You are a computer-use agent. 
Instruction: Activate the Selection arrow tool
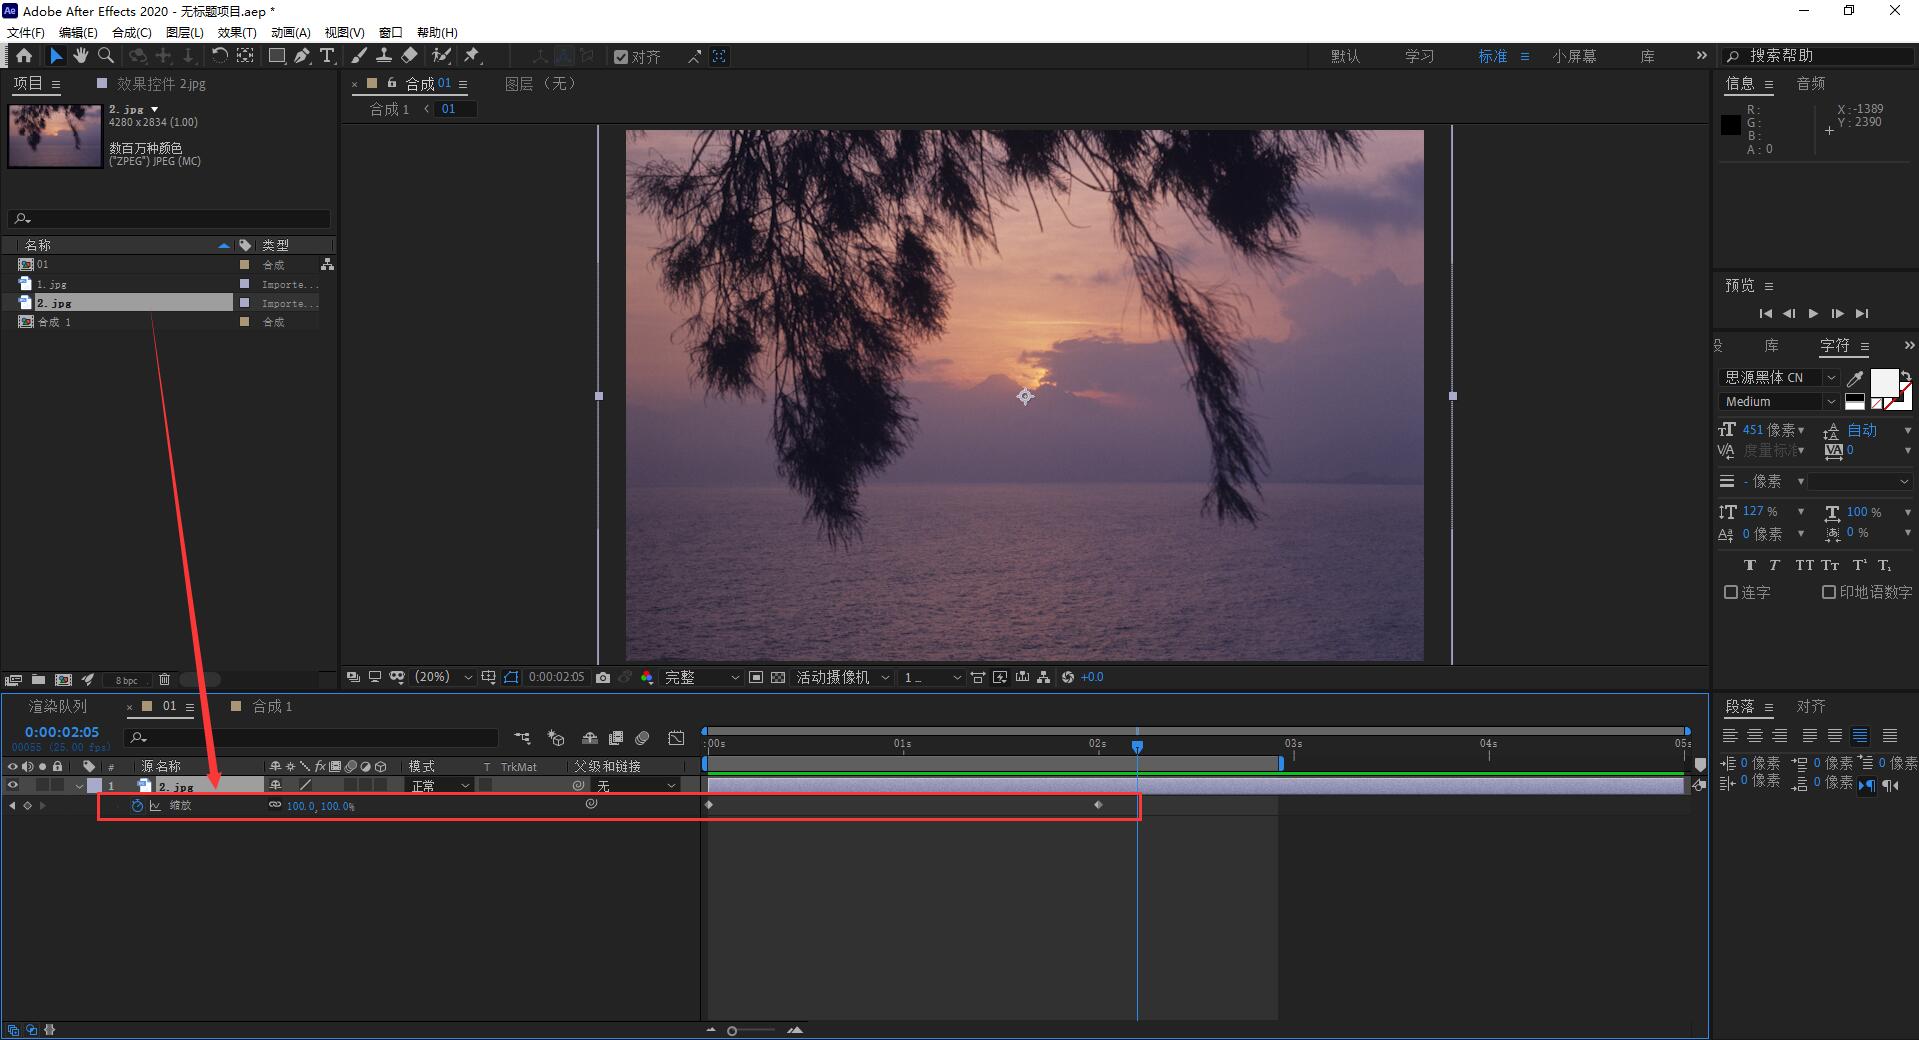click(x=56, y=56)
